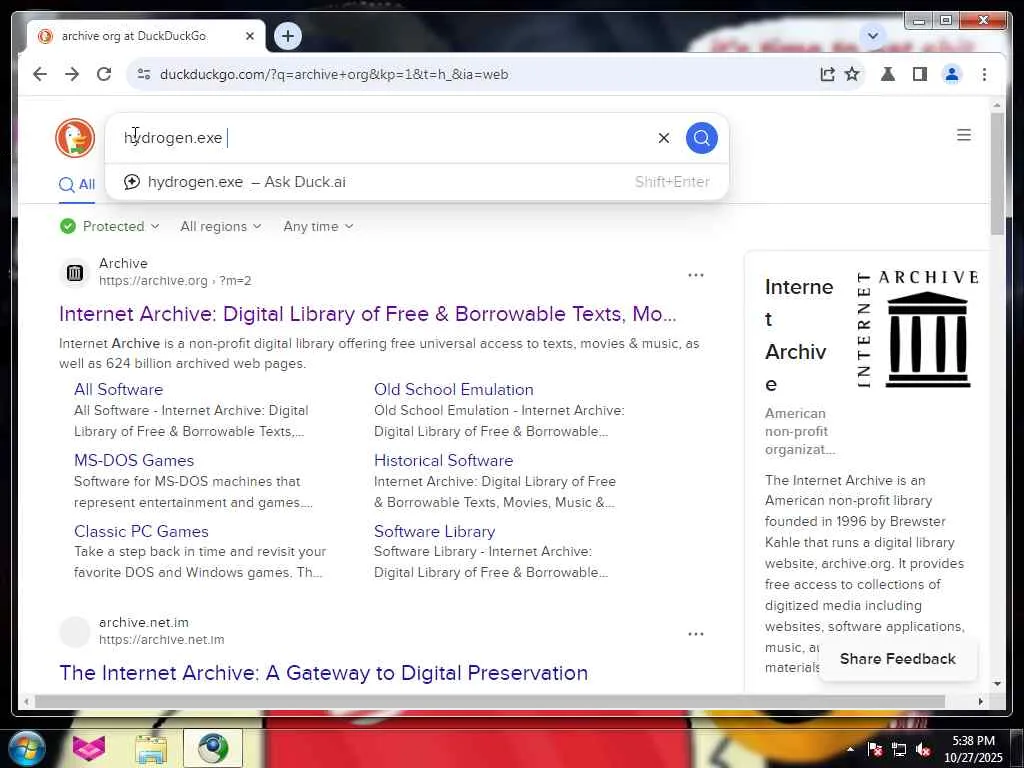Go forward in browser history
1024x768 pixels.
pos(72,74)
